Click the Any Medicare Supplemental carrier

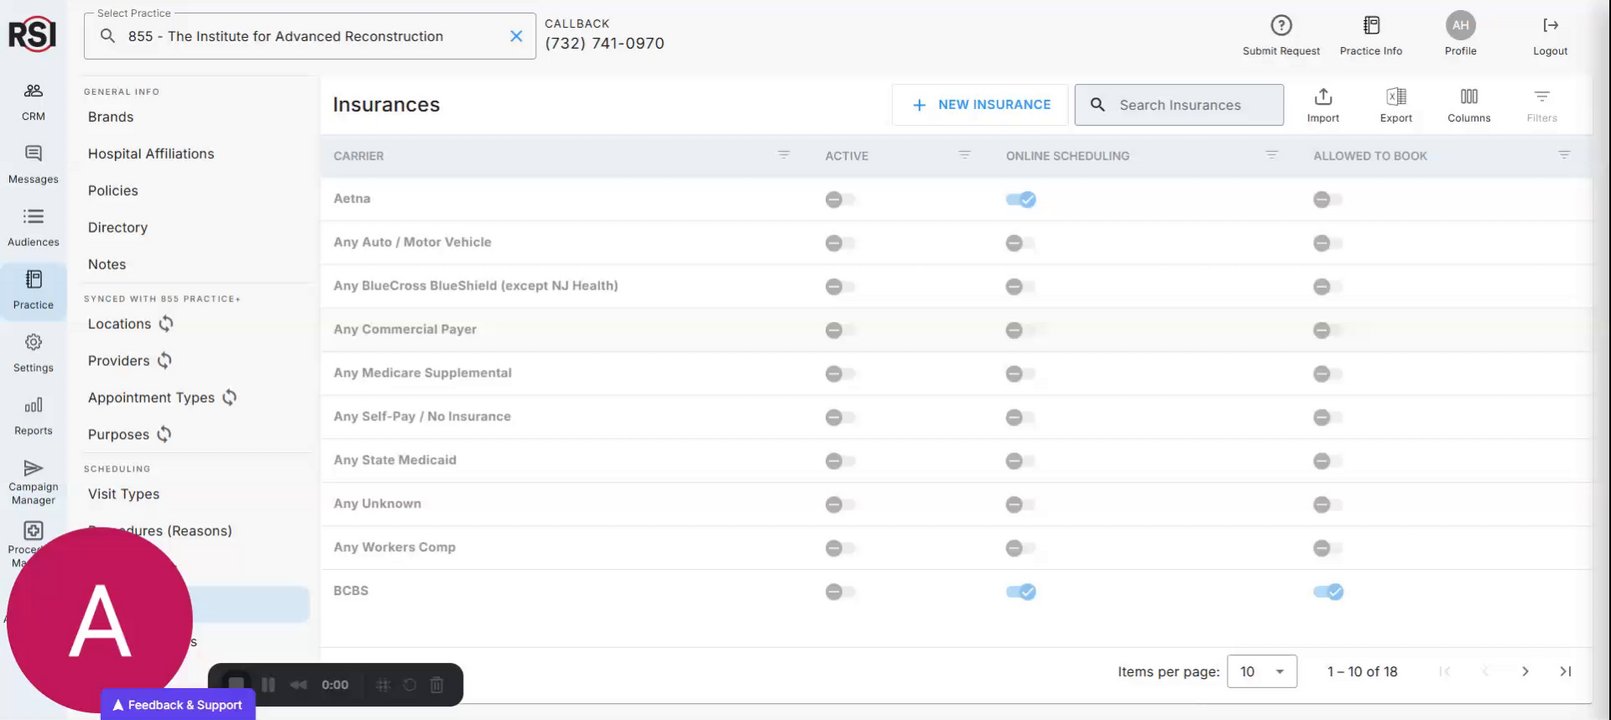423,373
